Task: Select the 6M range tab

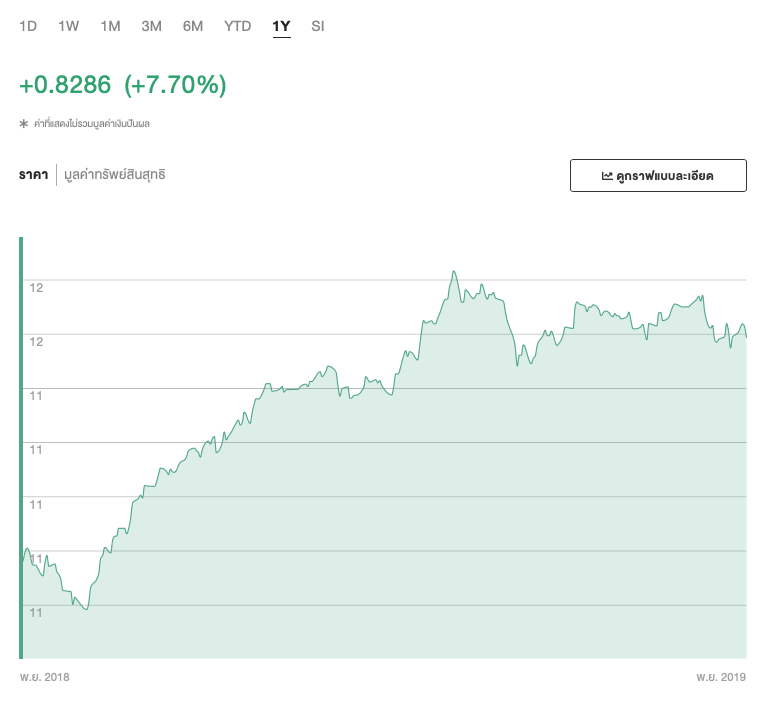Action: (193, 26)
